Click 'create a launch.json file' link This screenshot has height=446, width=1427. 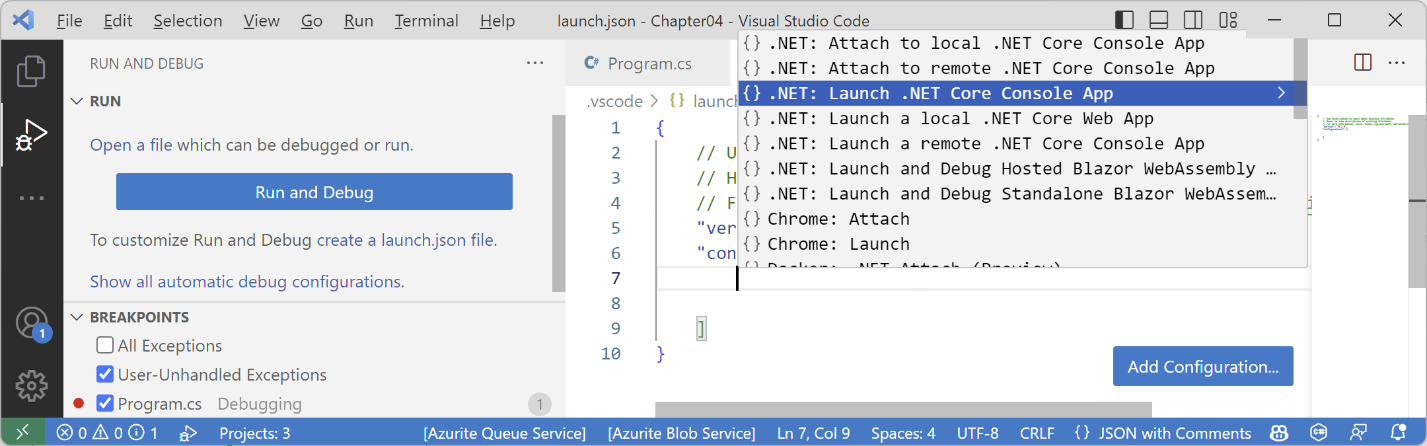[x=405, y=240]
